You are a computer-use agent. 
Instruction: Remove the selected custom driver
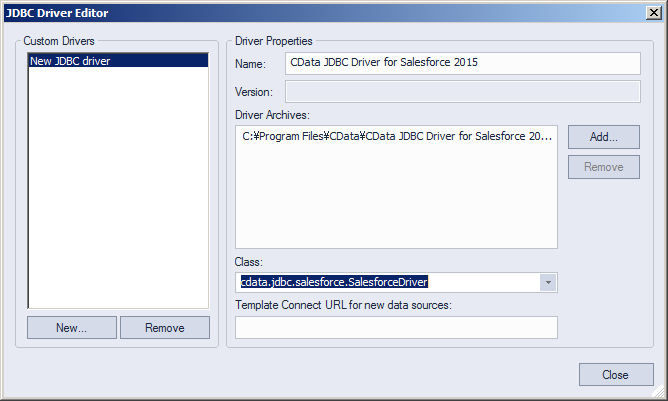tap(164, 327)
